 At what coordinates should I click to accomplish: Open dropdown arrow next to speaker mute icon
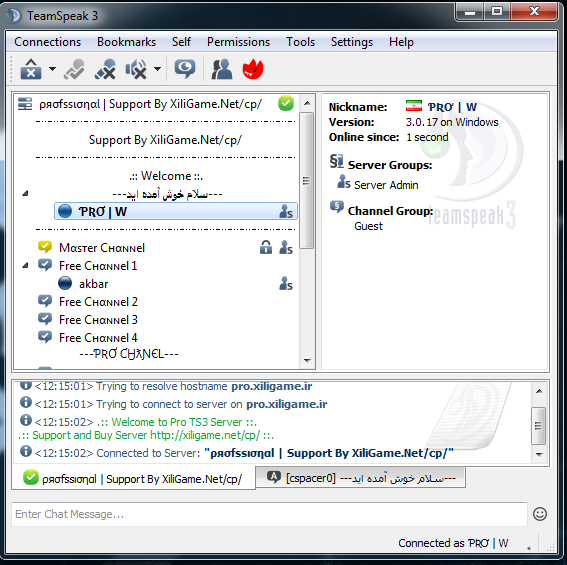(x=157, y=69)
